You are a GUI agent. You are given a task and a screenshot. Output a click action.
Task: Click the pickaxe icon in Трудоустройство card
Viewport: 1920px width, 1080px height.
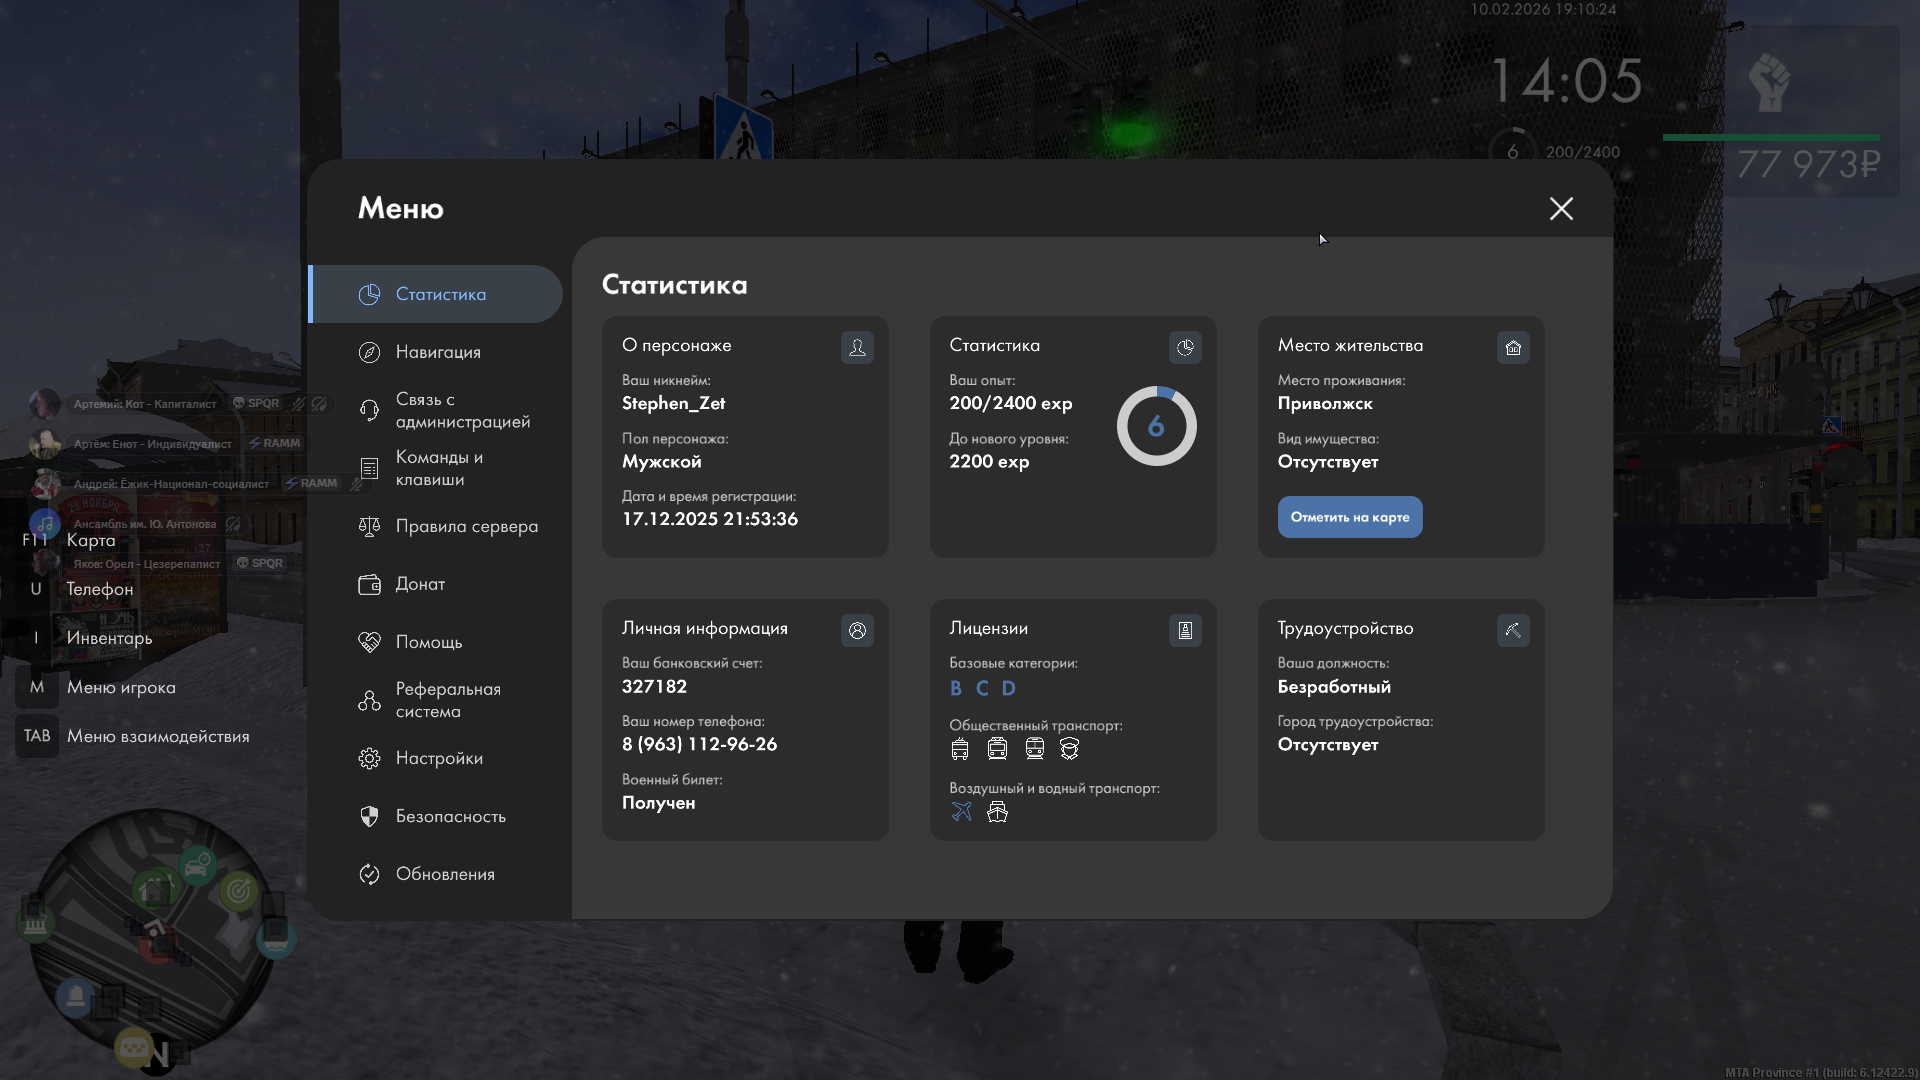click(x=1513, y=630)
